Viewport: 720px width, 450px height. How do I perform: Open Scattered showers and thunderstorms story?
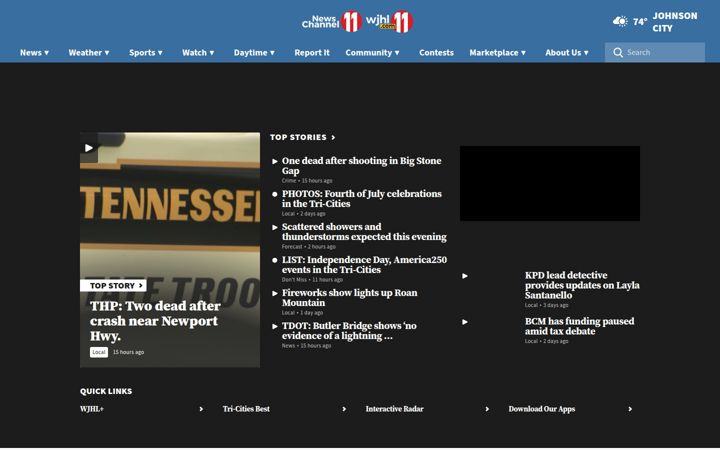pos(364,232)
